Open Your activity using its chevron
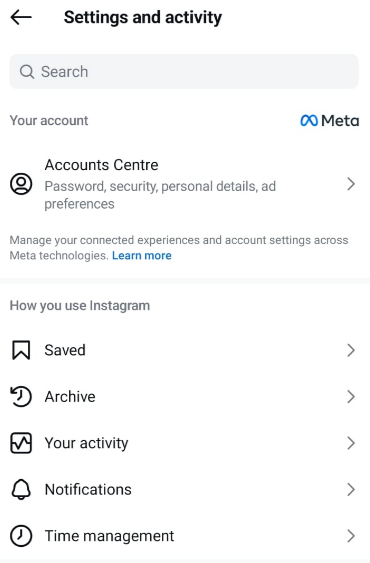The height and width of the screenshot is (563, 370). [x=351, y=443]
